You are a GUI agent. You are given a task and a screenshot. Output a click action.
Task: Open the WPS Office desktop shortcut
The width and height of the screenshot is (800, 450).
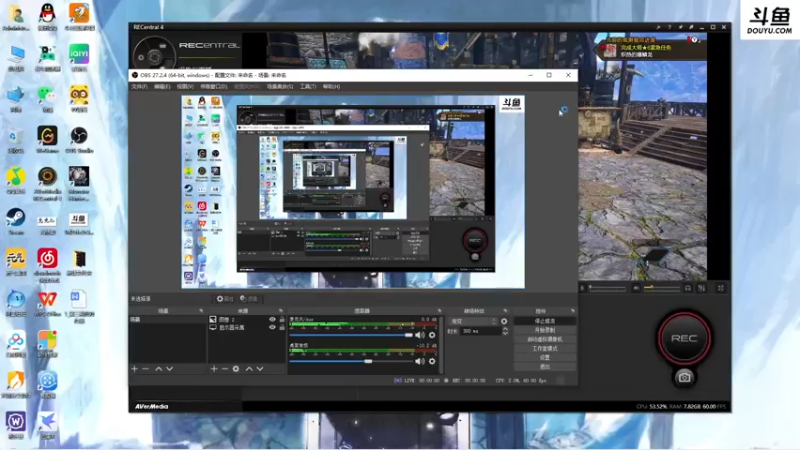click(47, 302)
